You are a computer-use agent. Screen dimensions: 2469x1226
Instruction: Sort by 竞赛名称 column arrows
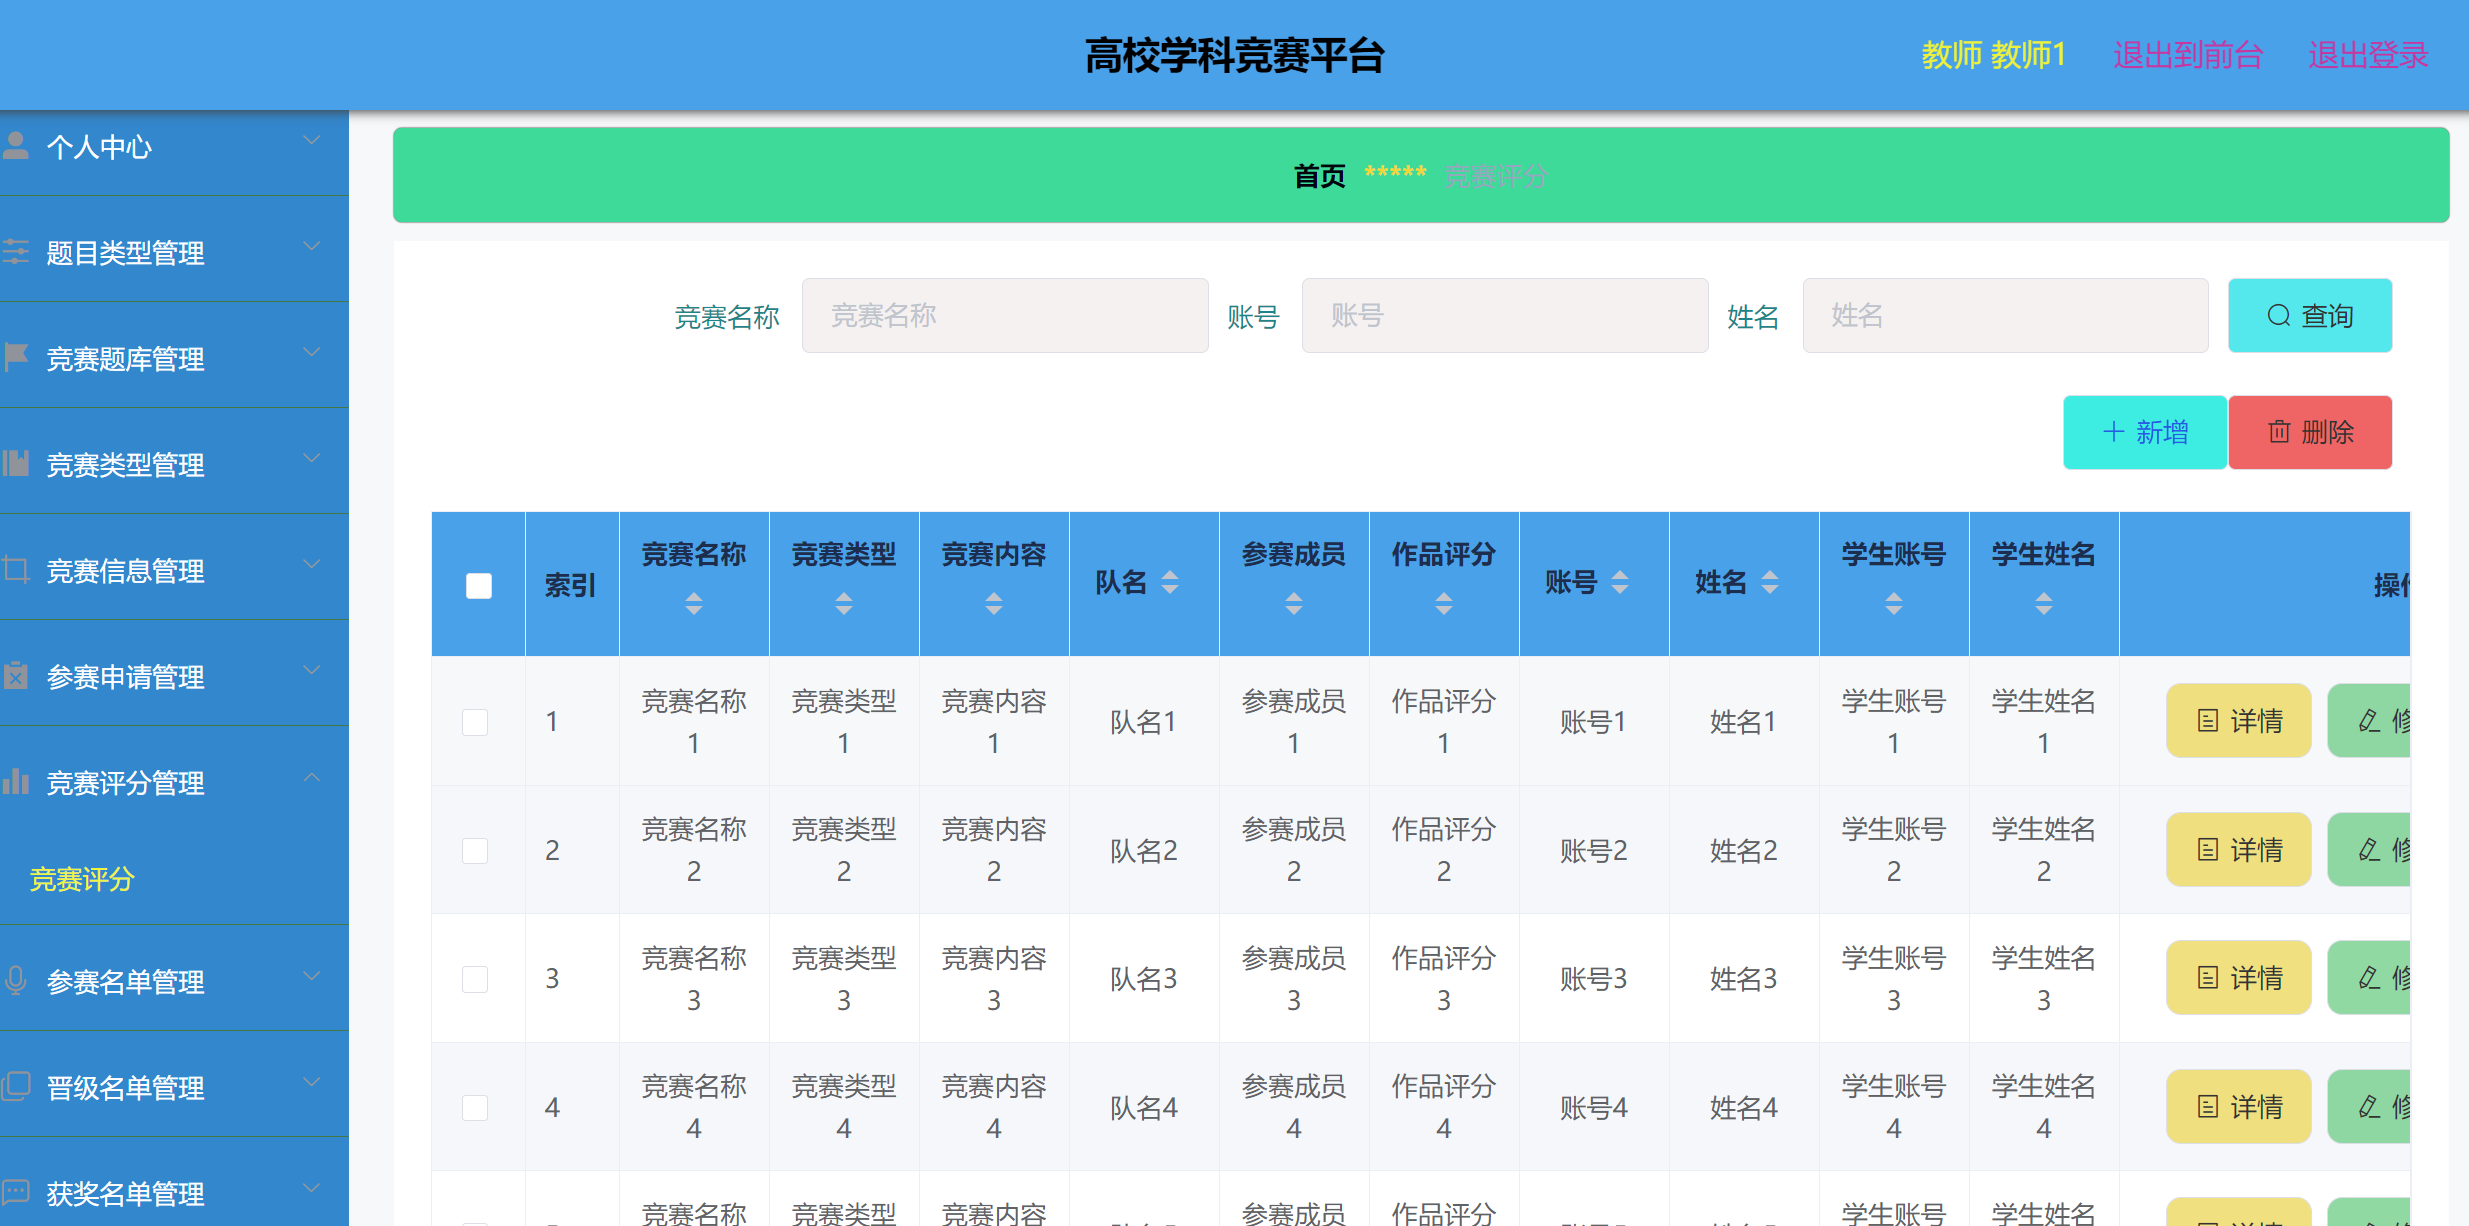694,603
